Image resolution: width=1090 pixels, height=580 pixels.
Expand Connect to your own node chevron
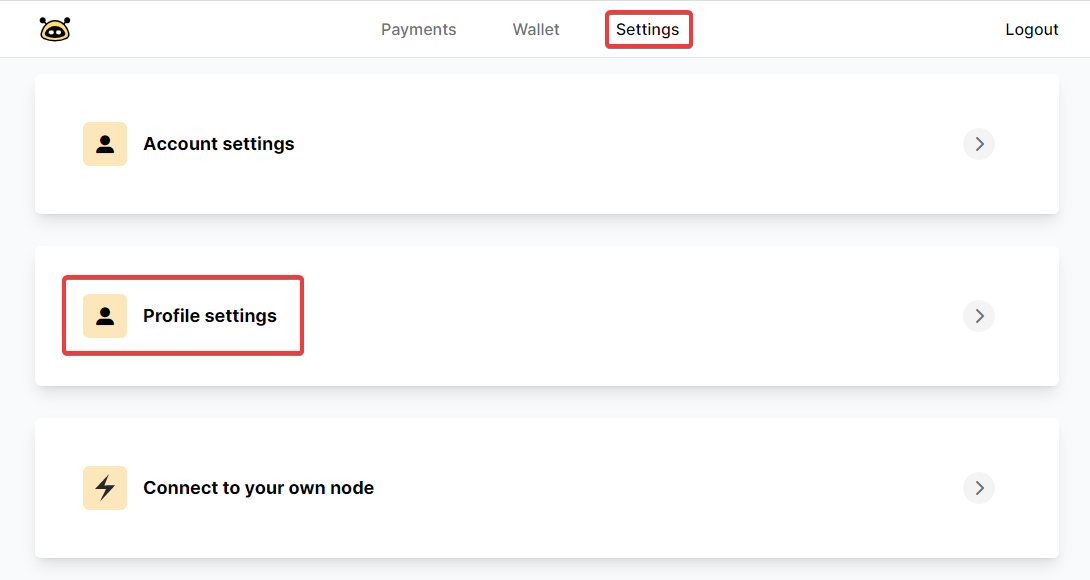coord(979,488)
